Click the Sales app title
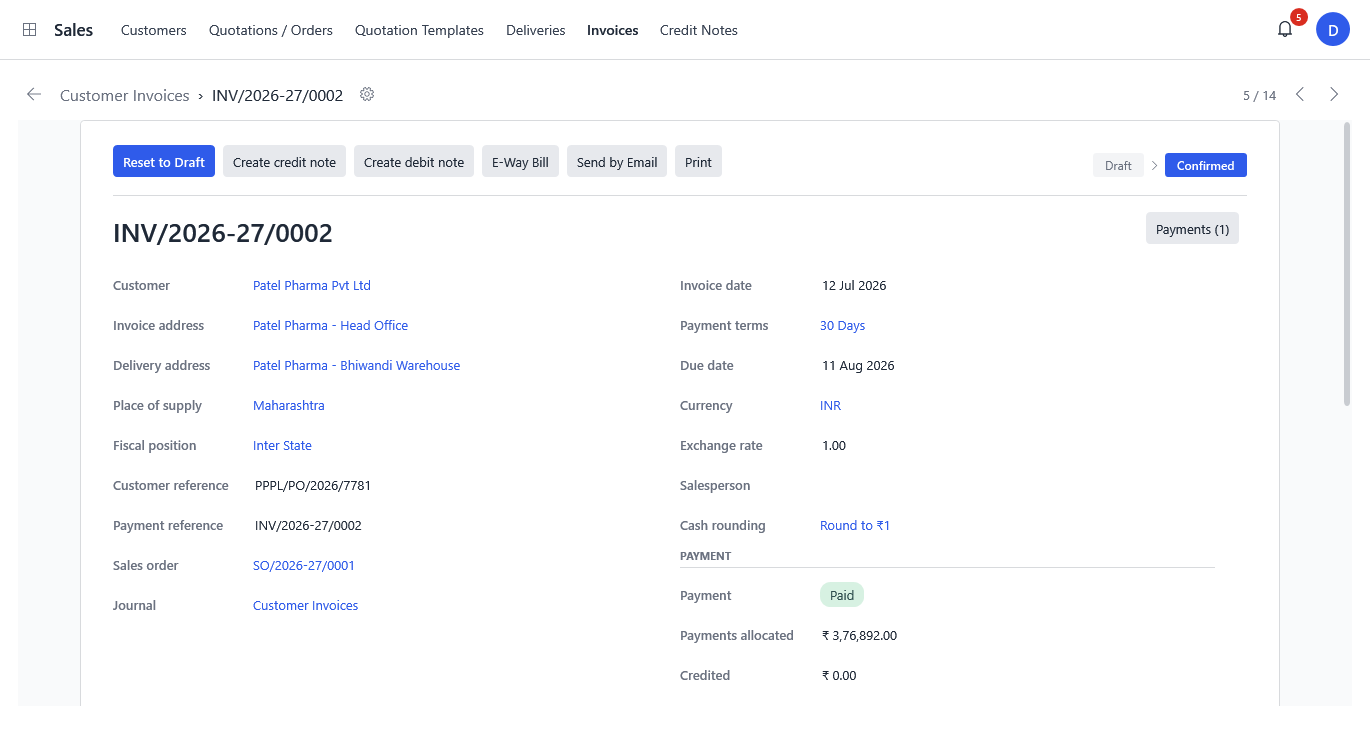Image resolution: width=1370 pixels, height=749 pixels. point(74,30)
